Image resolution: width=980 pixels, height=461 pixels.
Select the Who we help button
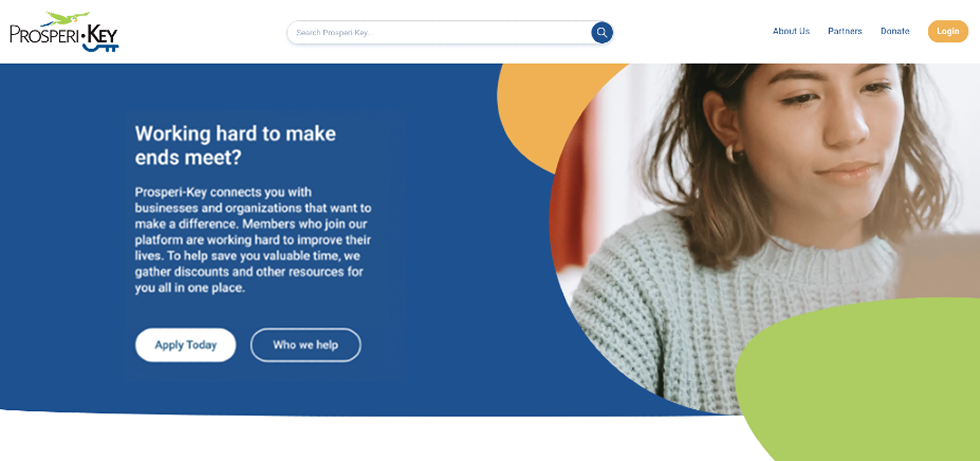(x=306, y=345)
